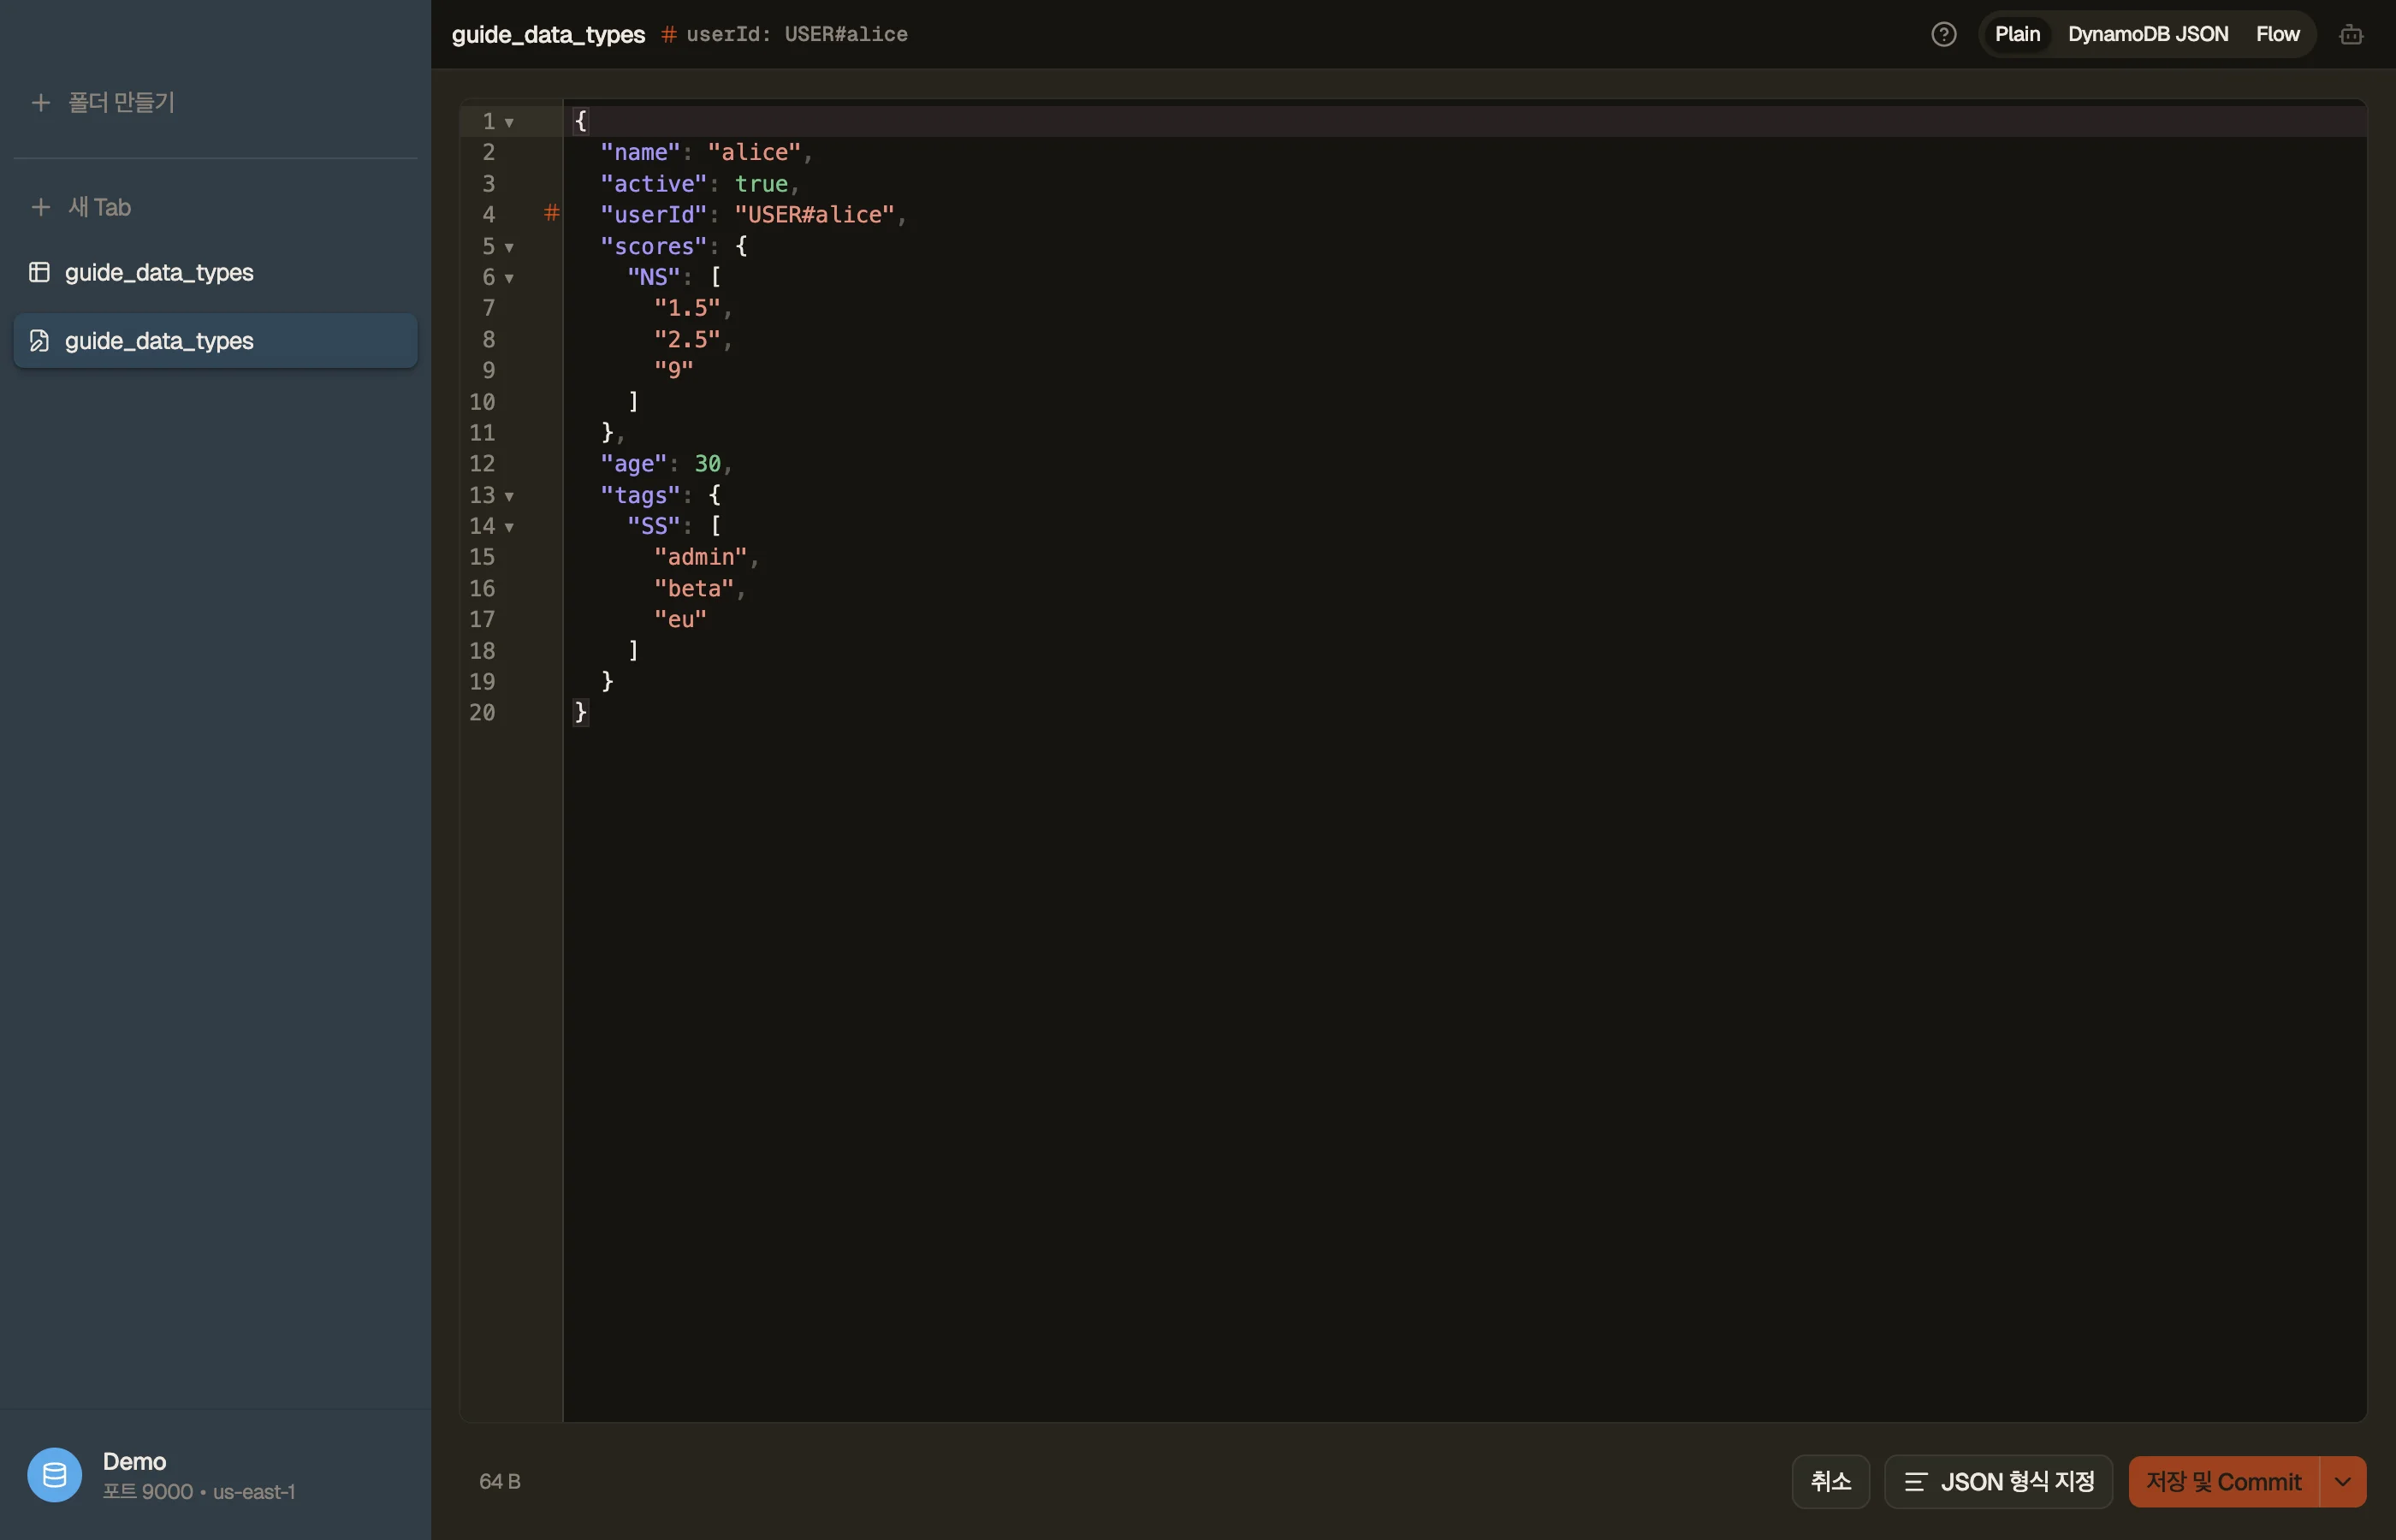
Task: Click the orange hash icon in the header
Action: tap(668, 35)
